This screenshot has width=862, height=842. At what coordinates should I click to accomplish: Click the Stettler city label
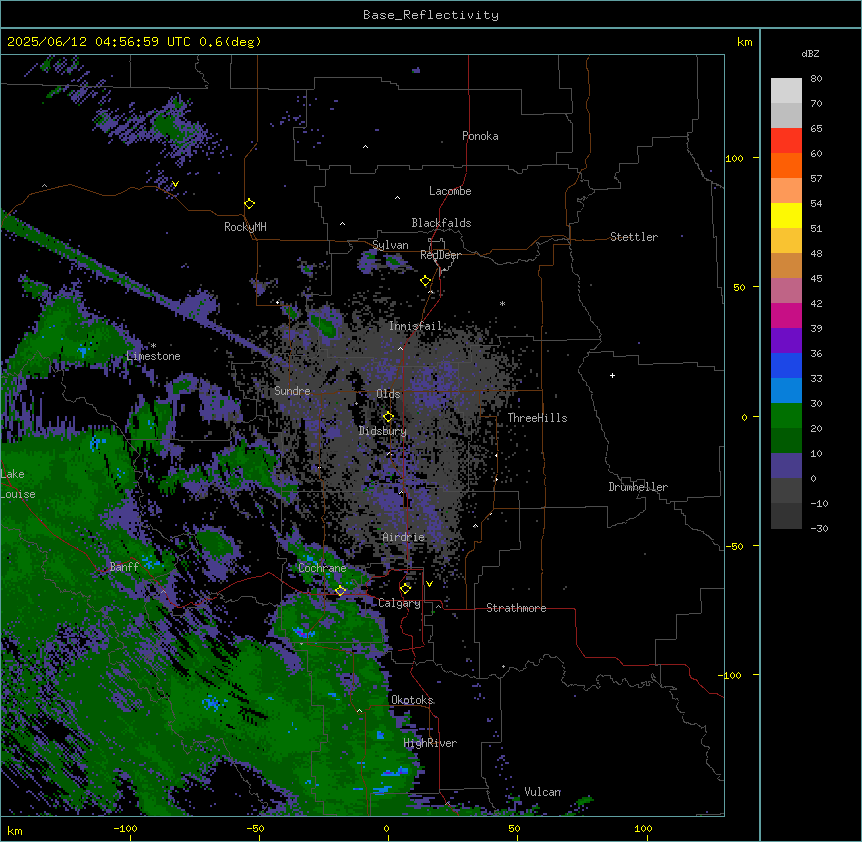[x=634, y=237]
